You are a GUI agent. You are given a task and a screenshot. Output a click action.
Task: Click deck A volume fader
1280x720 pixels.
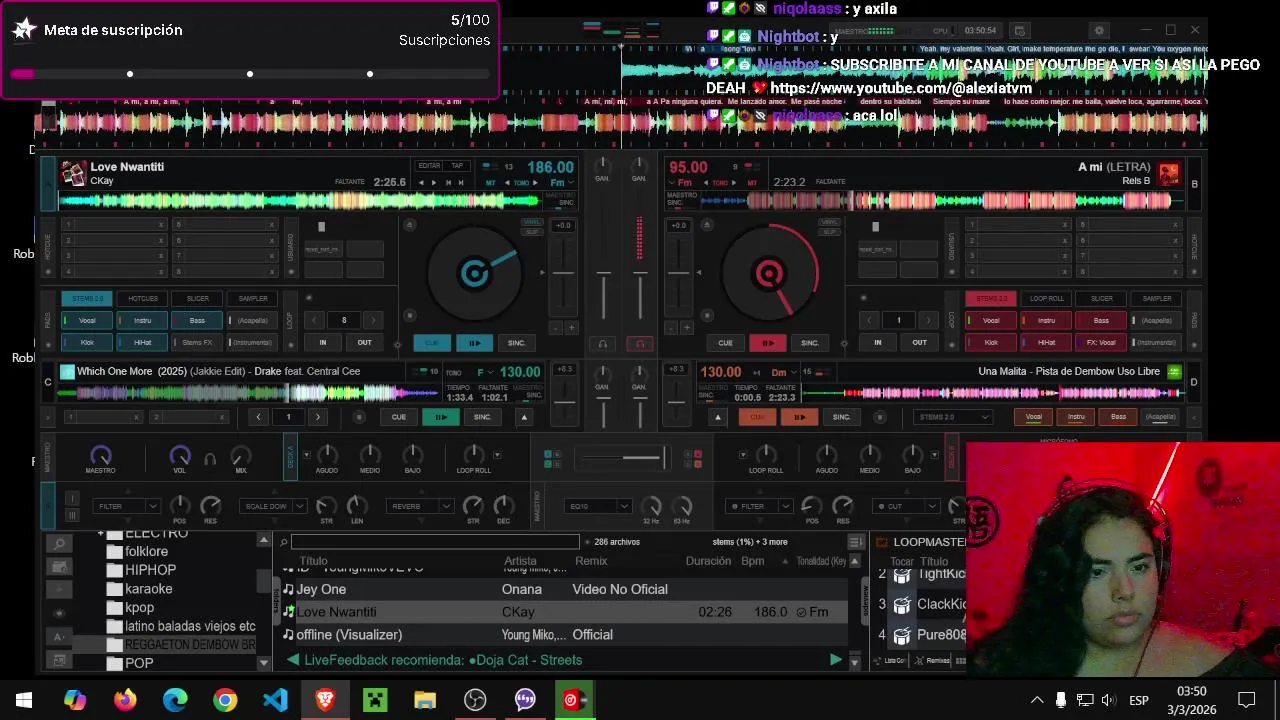[603, 272]
